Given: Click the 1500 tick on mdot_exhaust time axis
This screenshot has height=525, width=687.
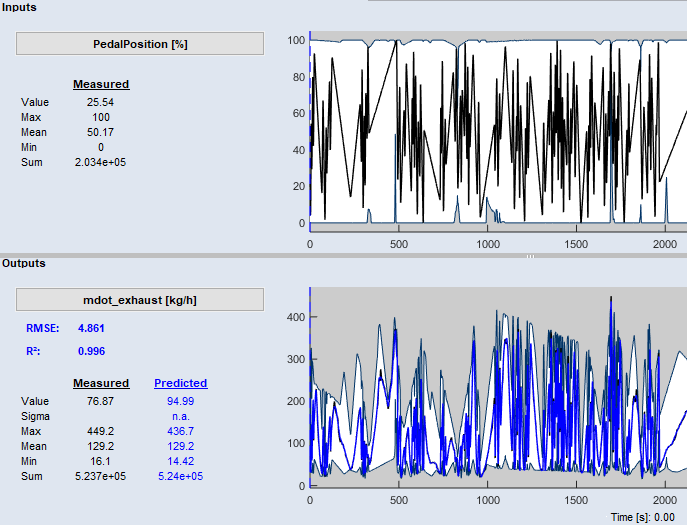Looking at the screenshot, I should pos(576,499).
